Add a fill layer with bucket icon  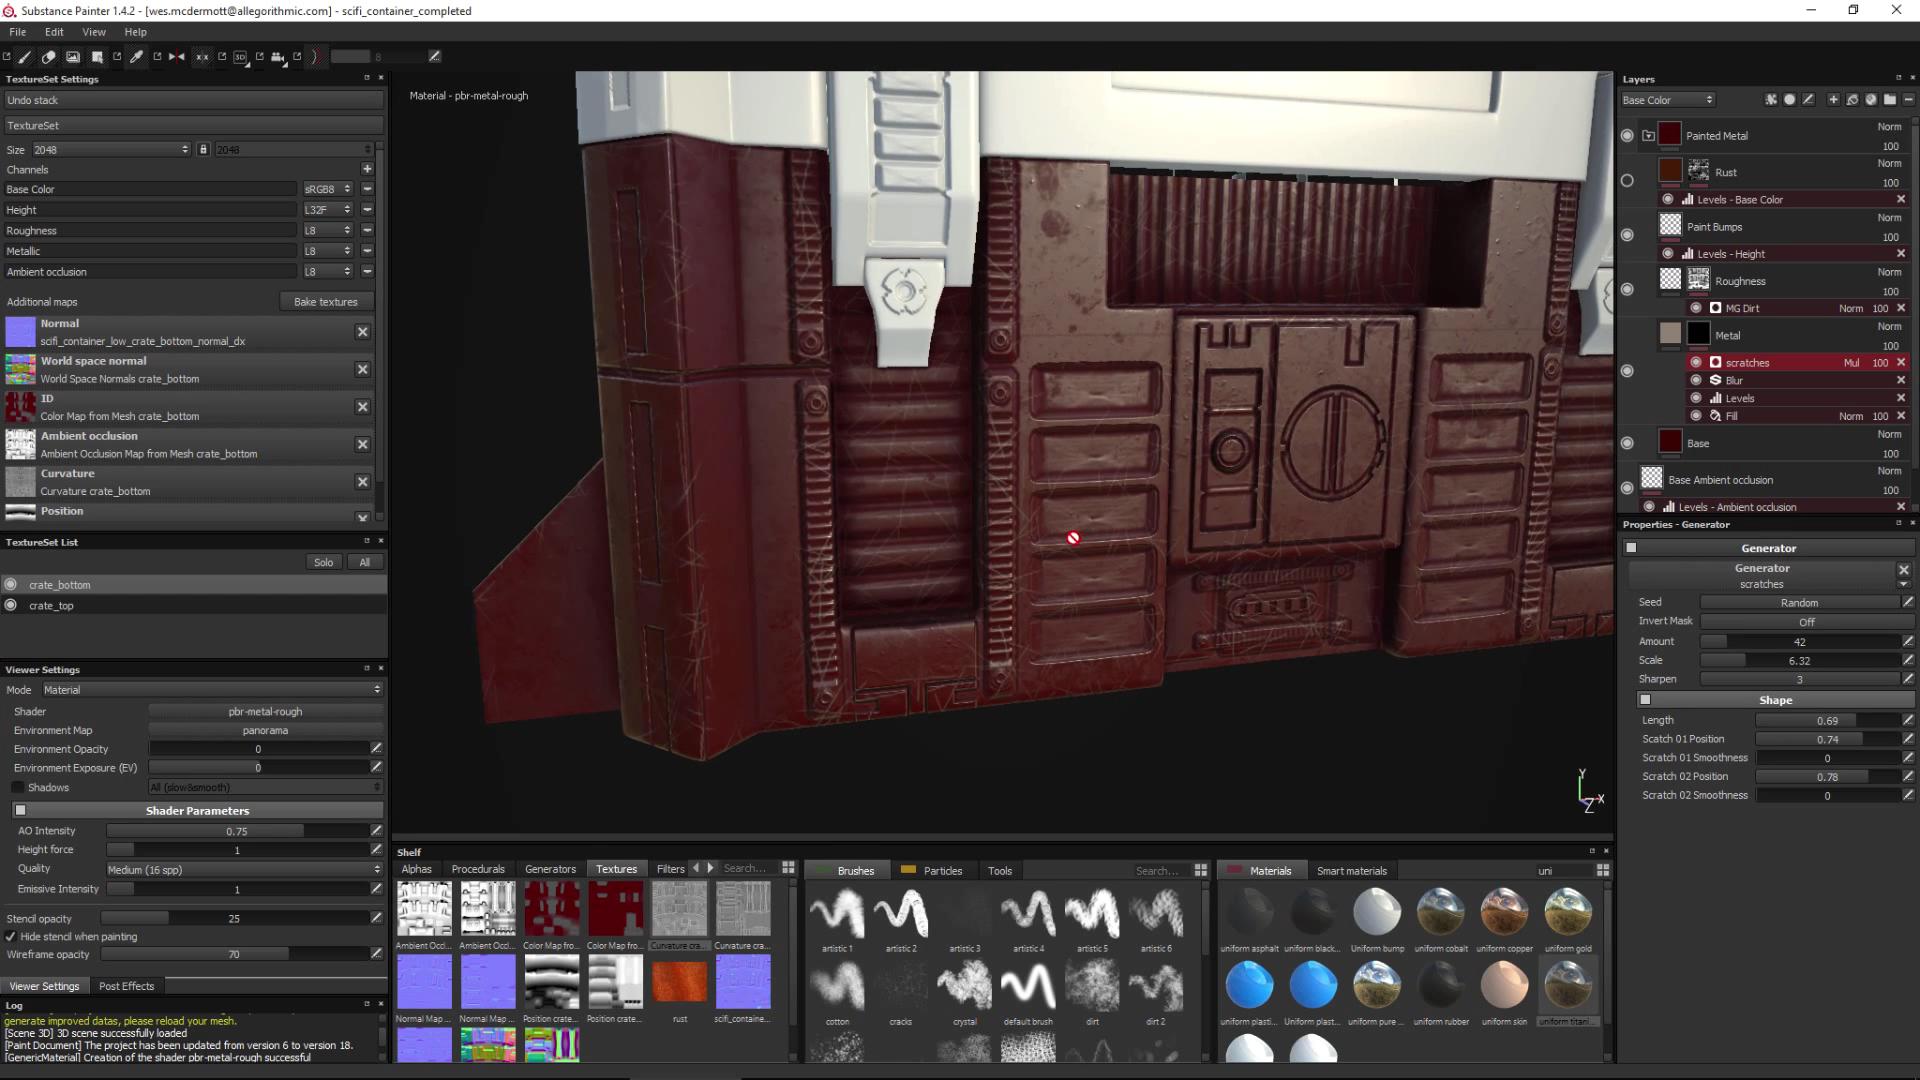coord(1852,100)
